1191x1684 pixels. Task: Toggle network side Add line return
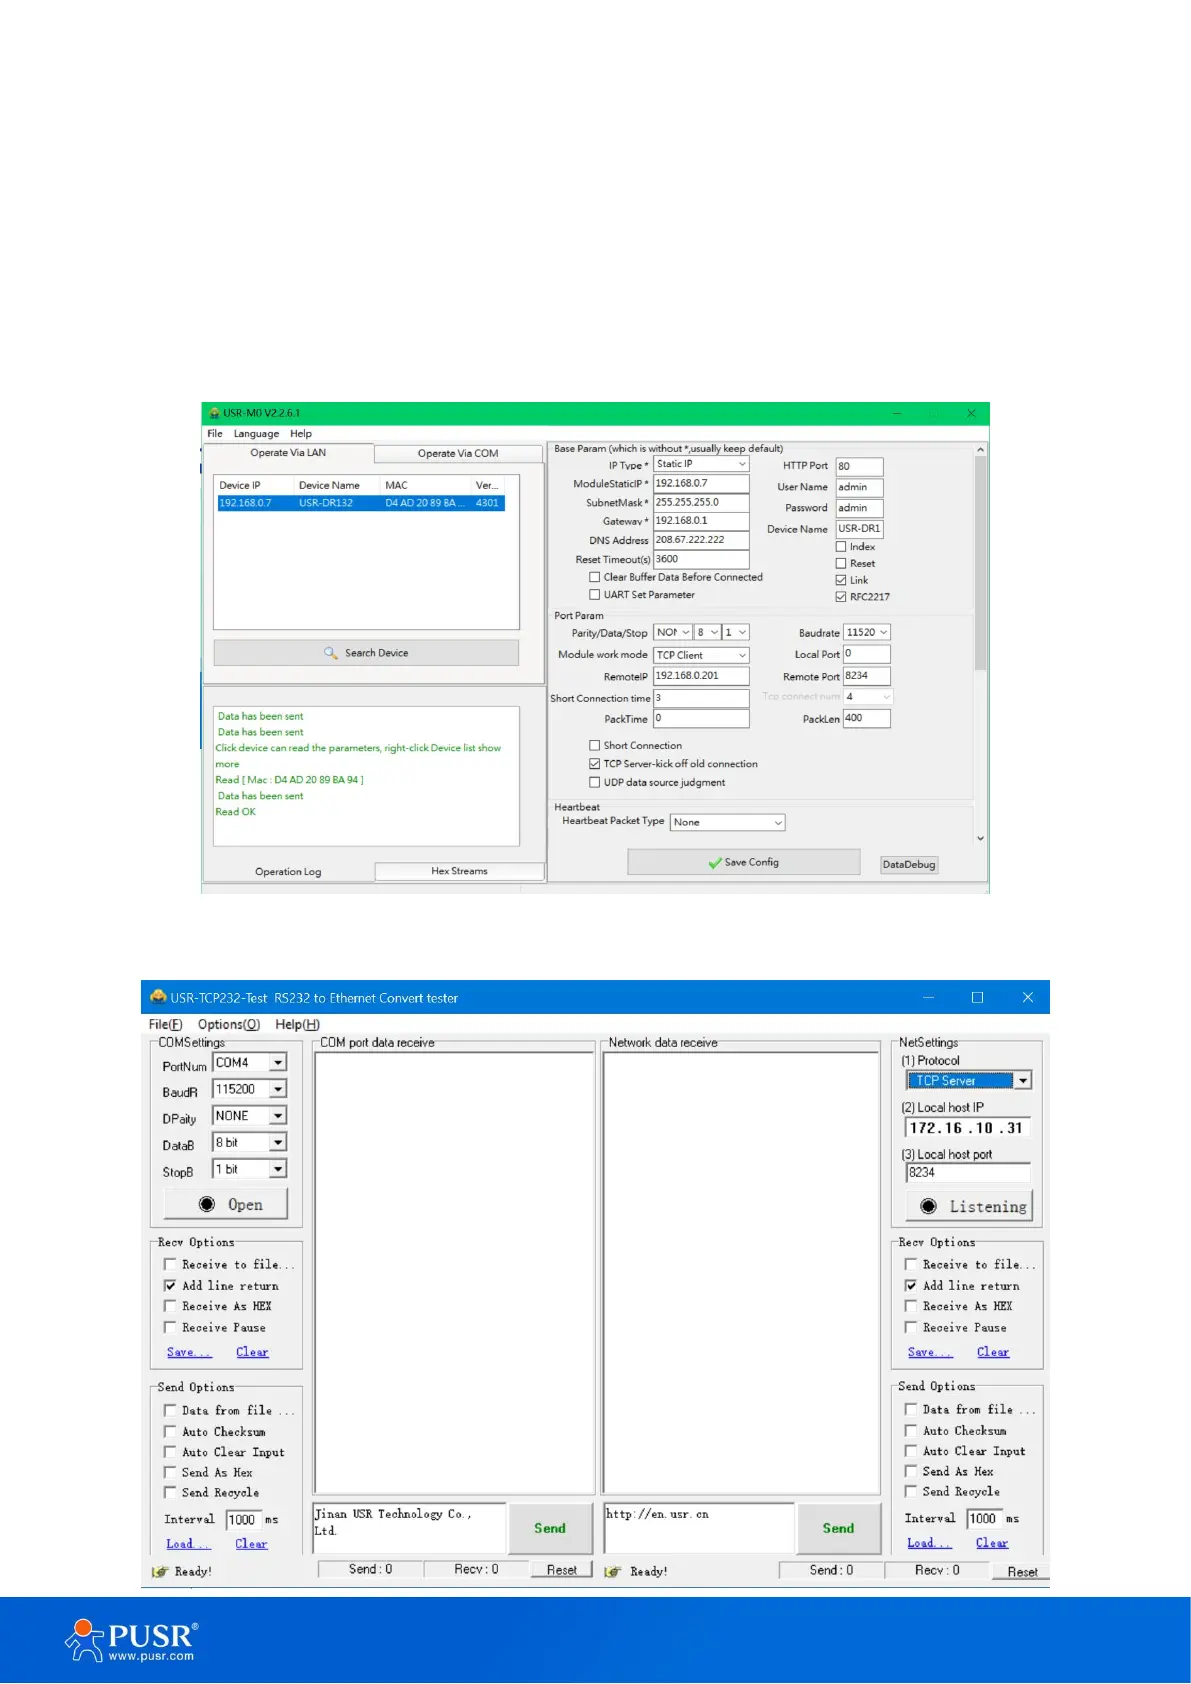click(x=911, y=1285)
